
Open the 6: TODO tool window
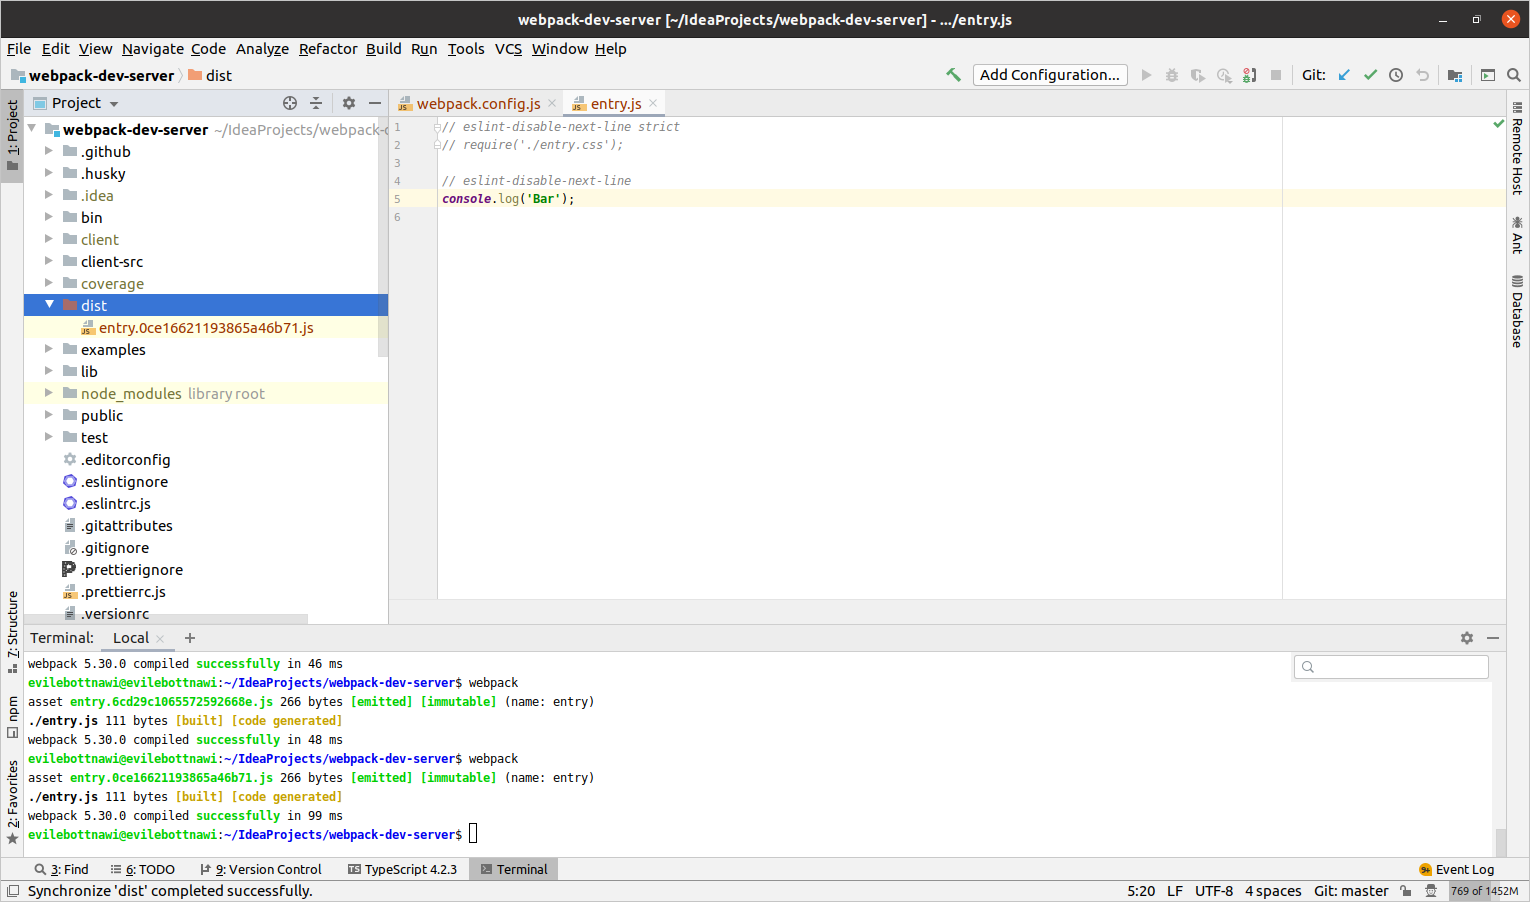tap(142, 870)
